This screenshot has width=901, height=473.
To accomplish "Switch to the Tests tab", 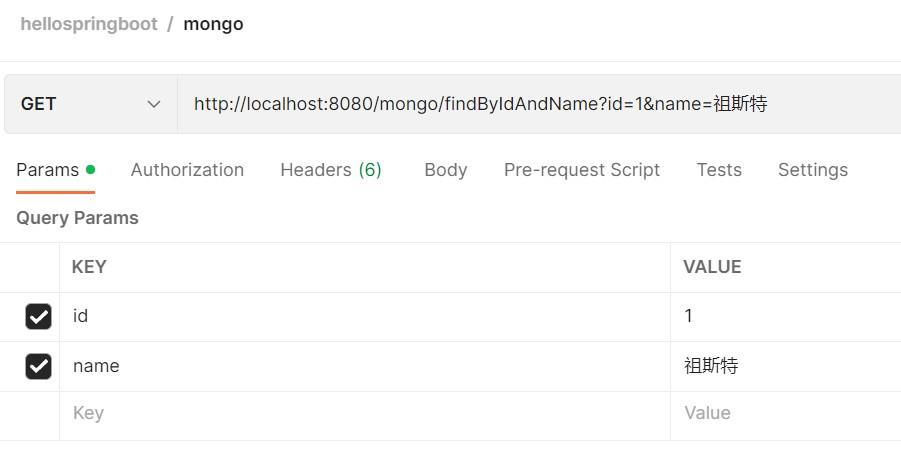I will tap(719, 170).
